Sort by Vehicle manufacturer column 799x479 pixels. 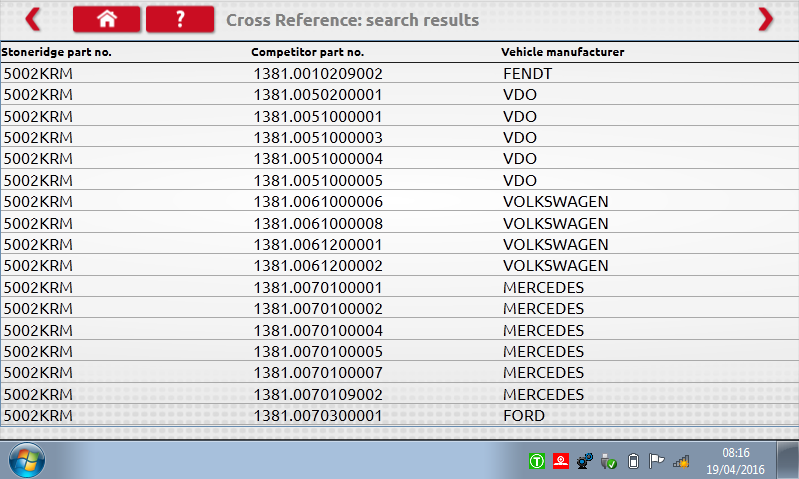[x=563, y=52]
